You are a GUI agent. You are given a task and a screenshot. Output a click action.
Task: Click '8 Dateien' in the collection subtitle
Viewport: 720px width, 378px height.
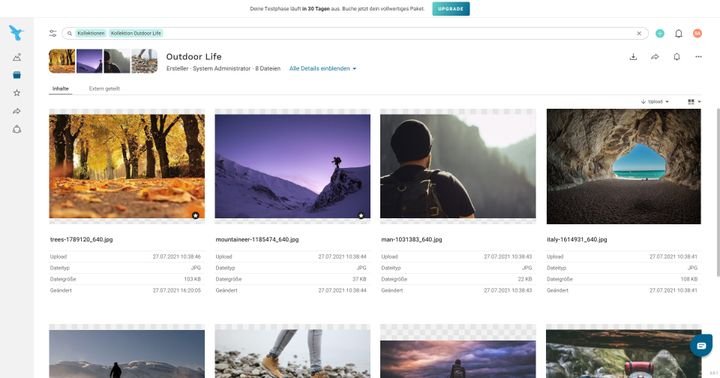click(x=268, y=68)
